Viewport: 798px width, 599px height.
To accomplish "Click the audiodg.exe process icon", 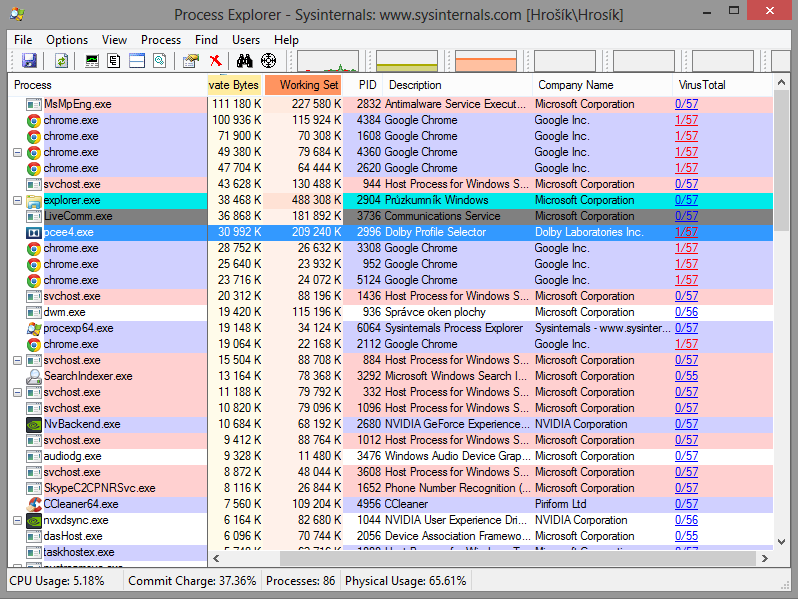I will coord(34,457).
